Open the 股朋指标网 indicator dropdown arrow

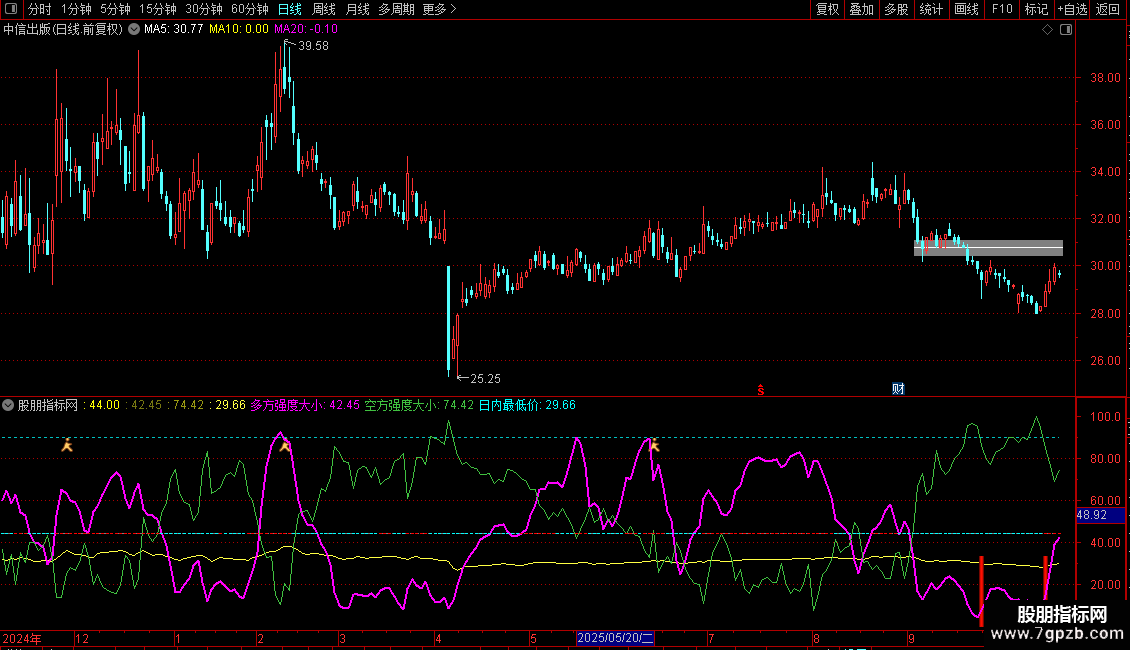coord(9,406)
